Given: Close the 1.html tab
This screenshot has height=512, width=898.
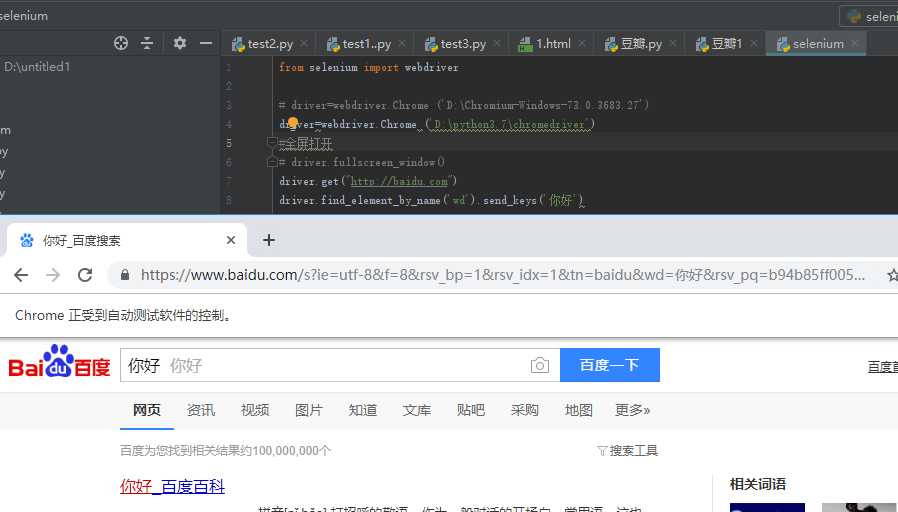Looking at the screenshot, I should (582, 44).
